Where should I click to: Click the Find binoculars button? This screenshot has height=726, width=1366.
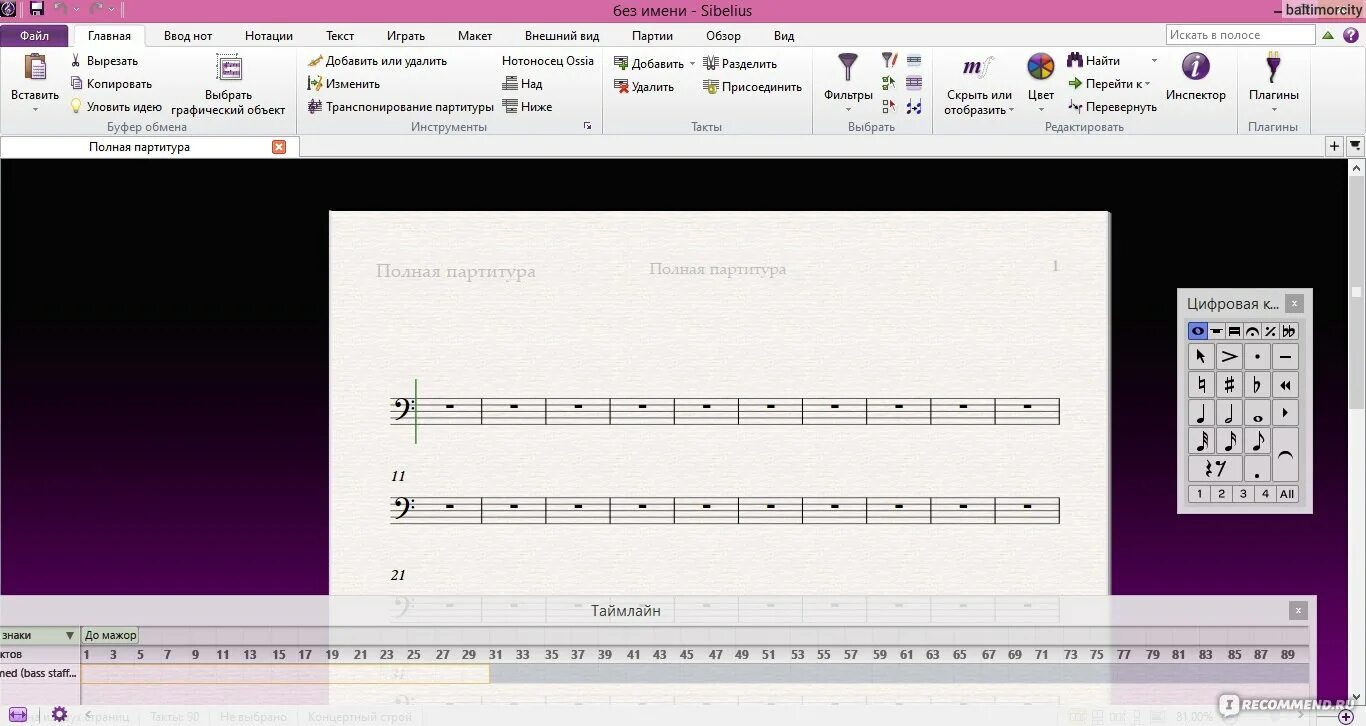1093,61
